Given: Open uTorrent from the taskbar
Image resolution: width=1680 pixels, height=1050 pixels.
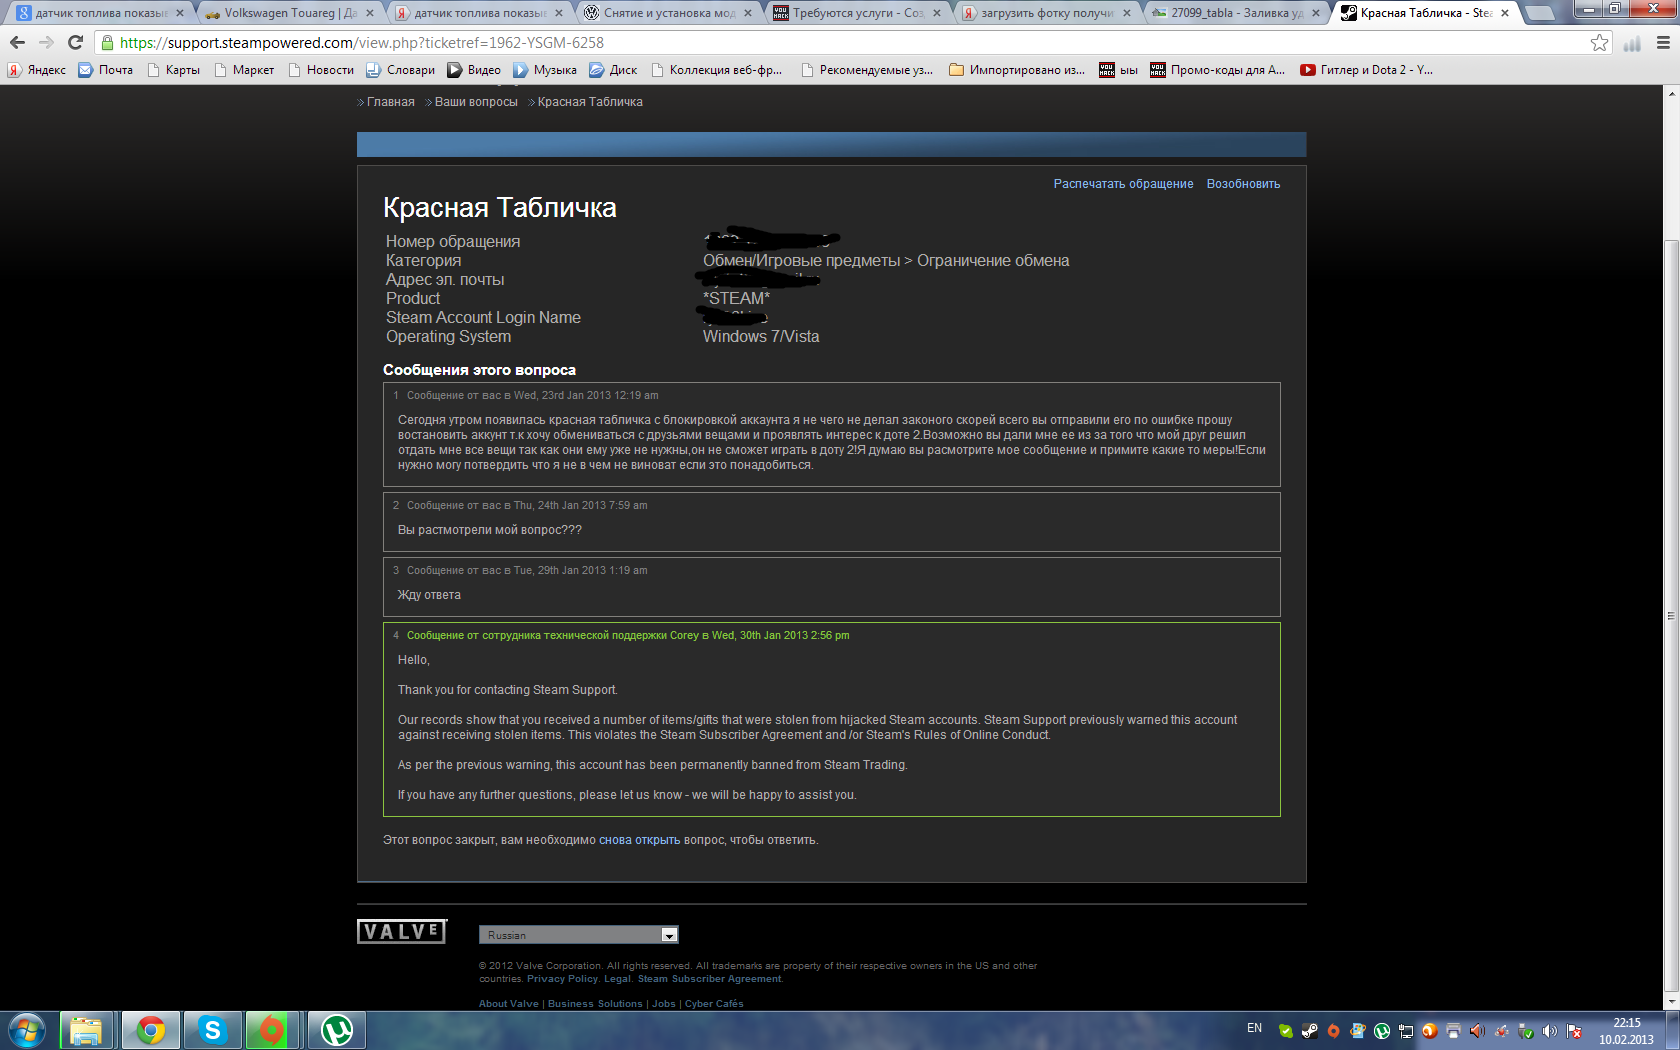Looking at the screenshot, I should 336,1030.
